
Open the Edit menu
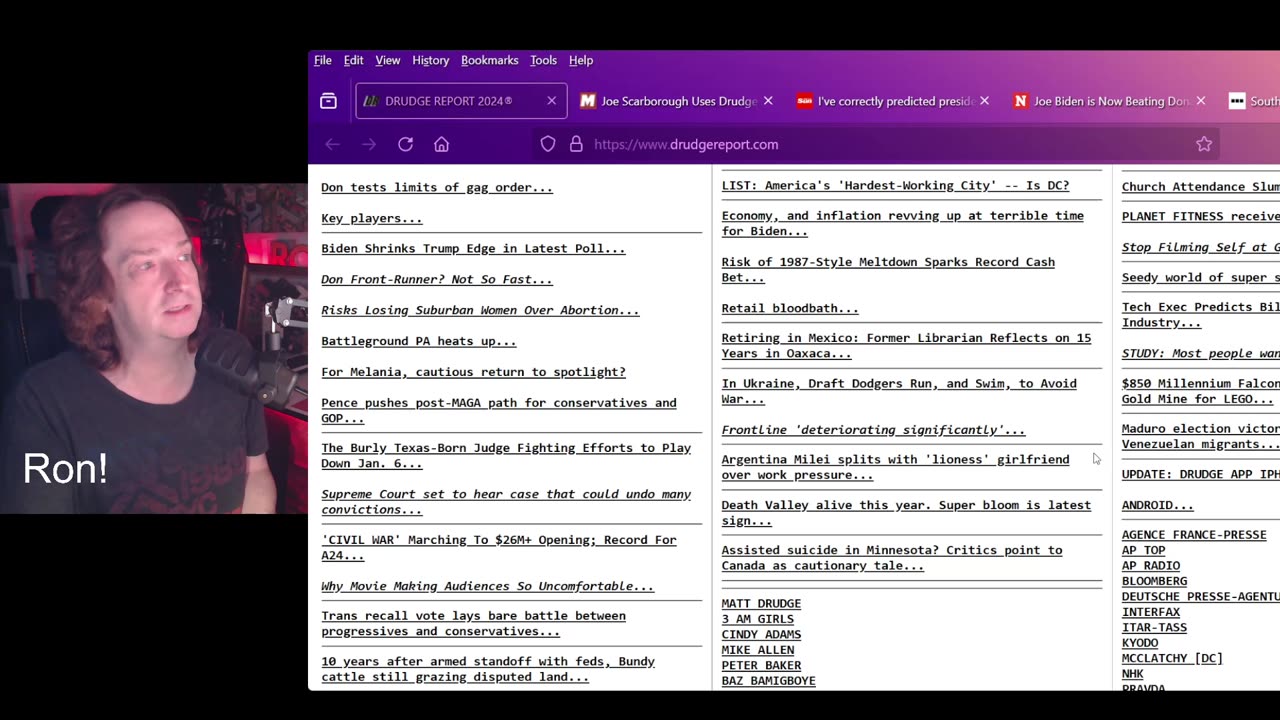(x=354, y=60)
